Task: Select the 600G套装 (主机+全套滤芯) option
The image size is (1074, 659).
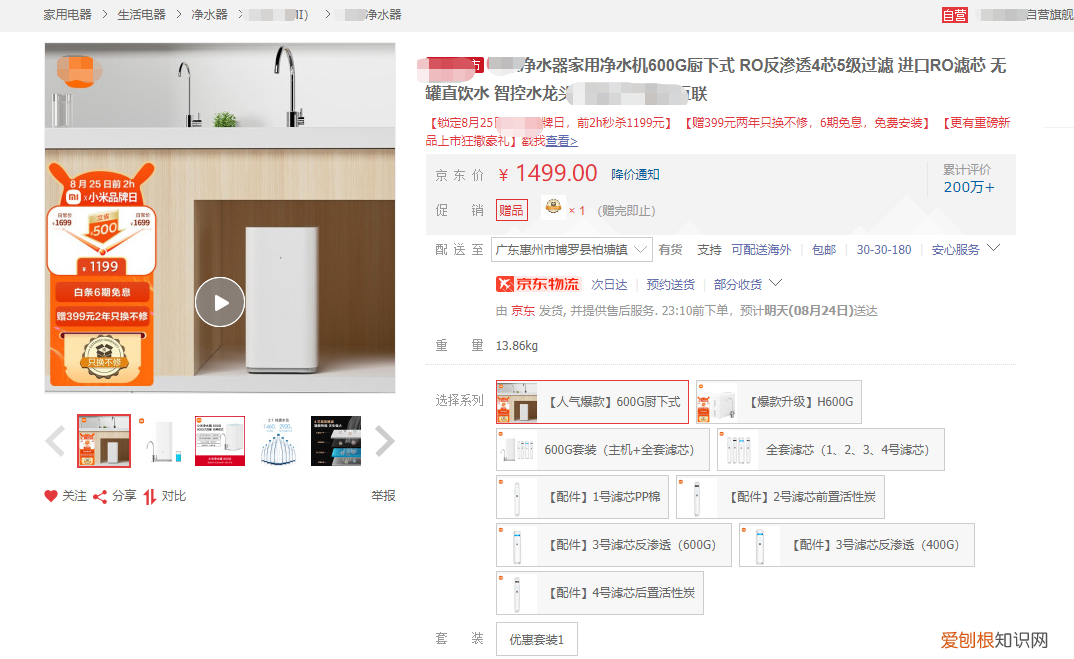Action: pyautogui.click(x=602, y=449)
